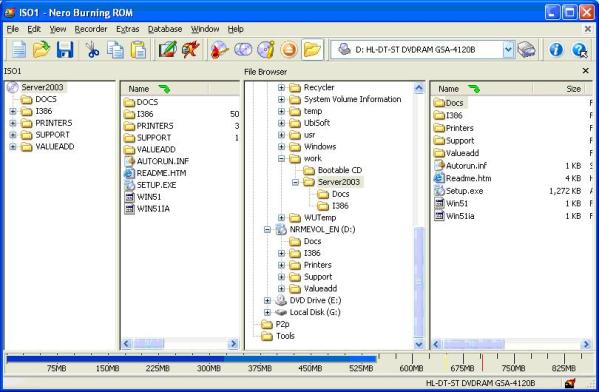Viewport: 599px width, 392px height.
Task: Click the yellow capacity marker on the size scale
Action: coord(445,363)
